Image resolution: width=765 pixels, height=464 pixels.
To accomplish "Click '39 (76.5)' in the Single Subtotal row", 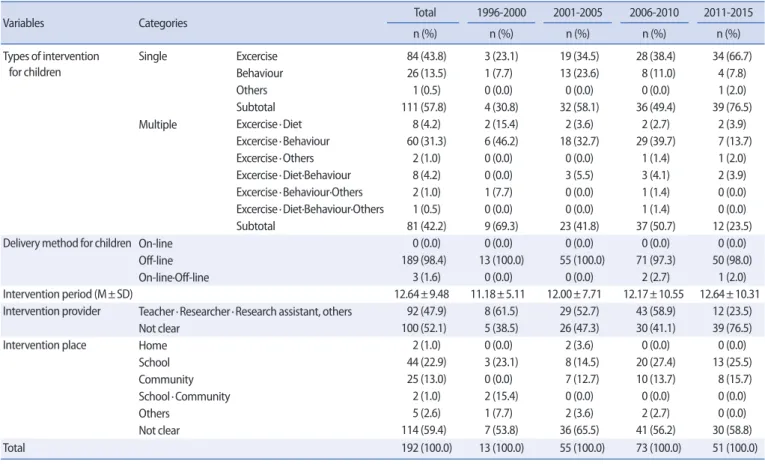I will [x=732, y=107].
